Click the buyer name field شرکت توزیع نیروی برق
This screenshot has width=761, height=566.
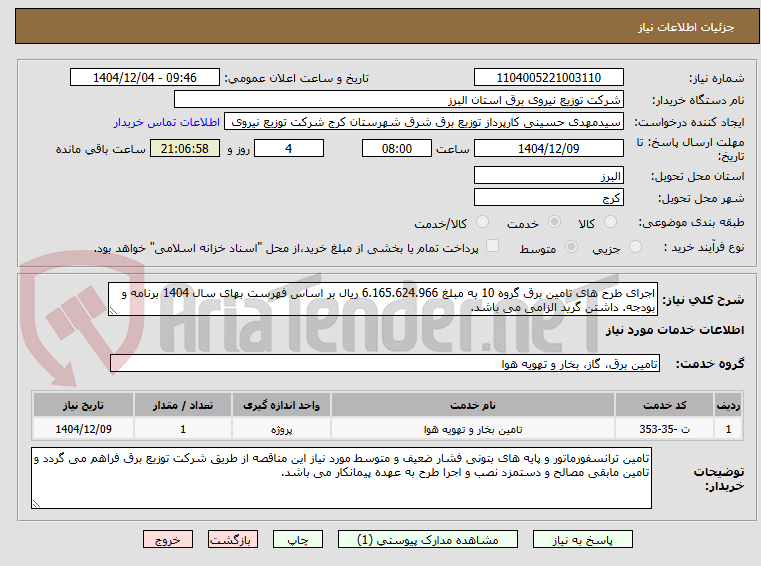coord(399,100)
